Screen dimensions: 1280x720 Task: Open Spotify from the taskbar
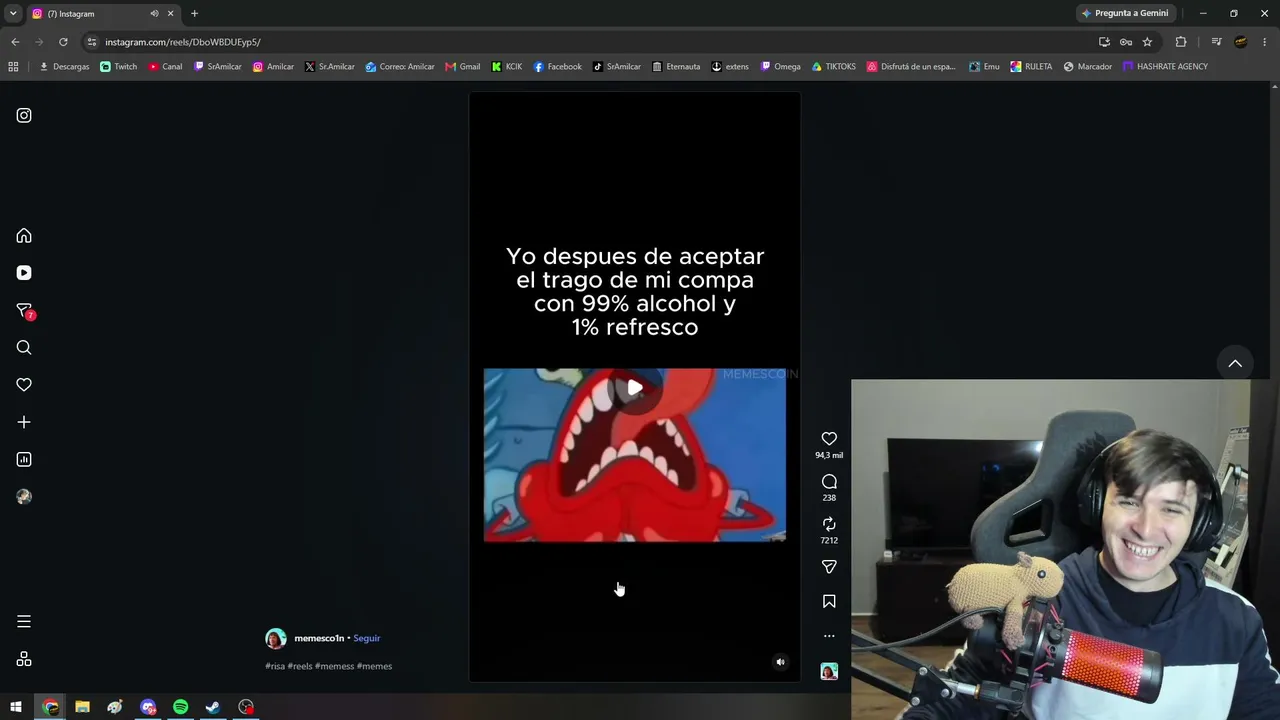180,707
